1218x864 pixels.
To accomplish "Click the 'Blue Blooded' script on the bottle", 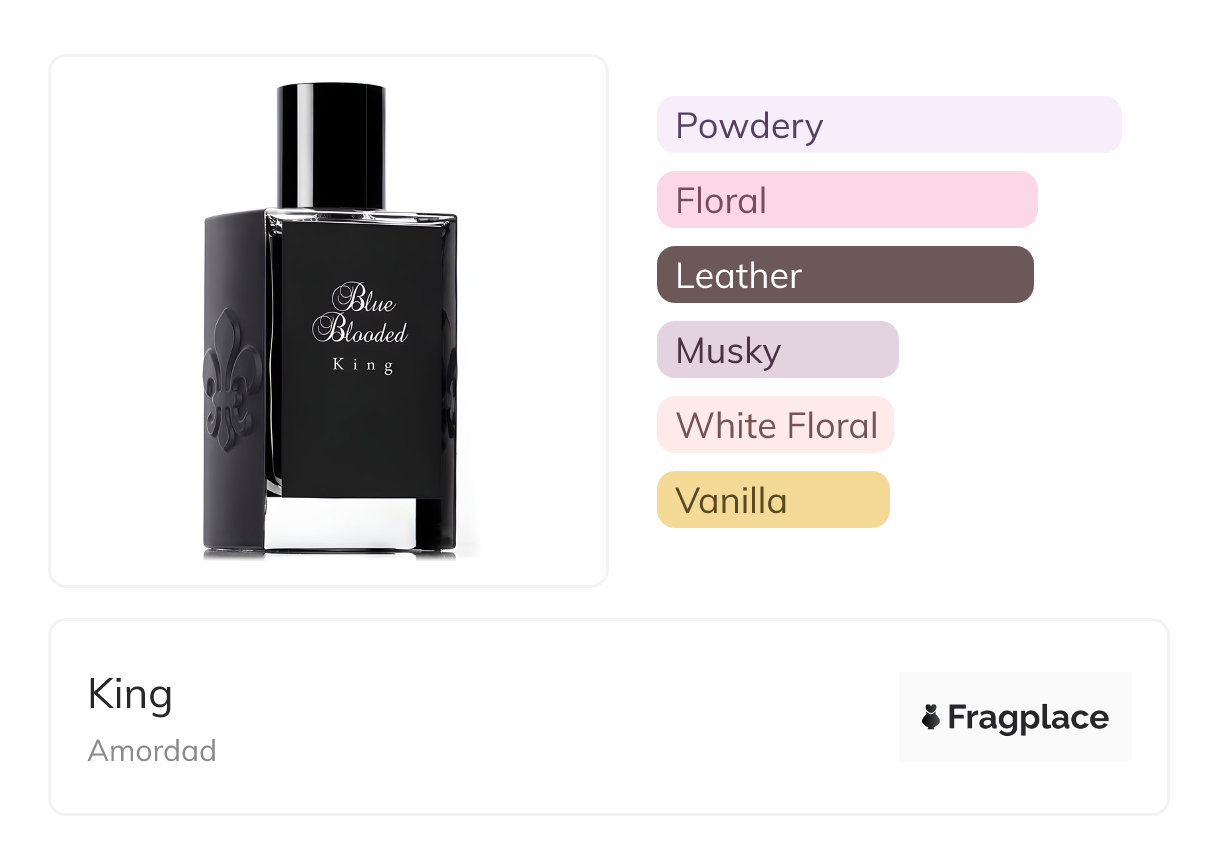I will 359,314.
